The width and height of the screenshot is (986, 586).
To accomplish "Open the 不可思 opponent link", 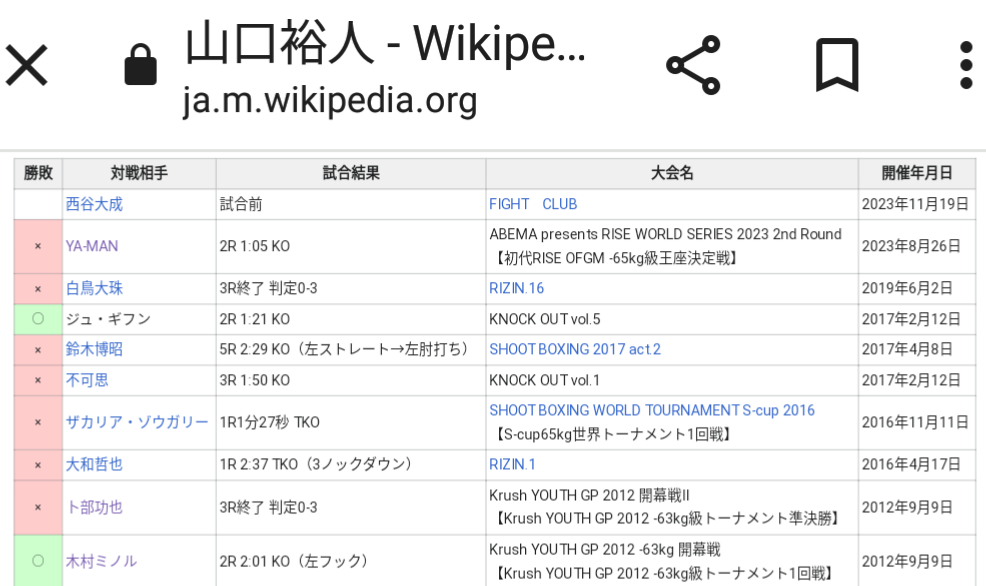I will (87, 380).
